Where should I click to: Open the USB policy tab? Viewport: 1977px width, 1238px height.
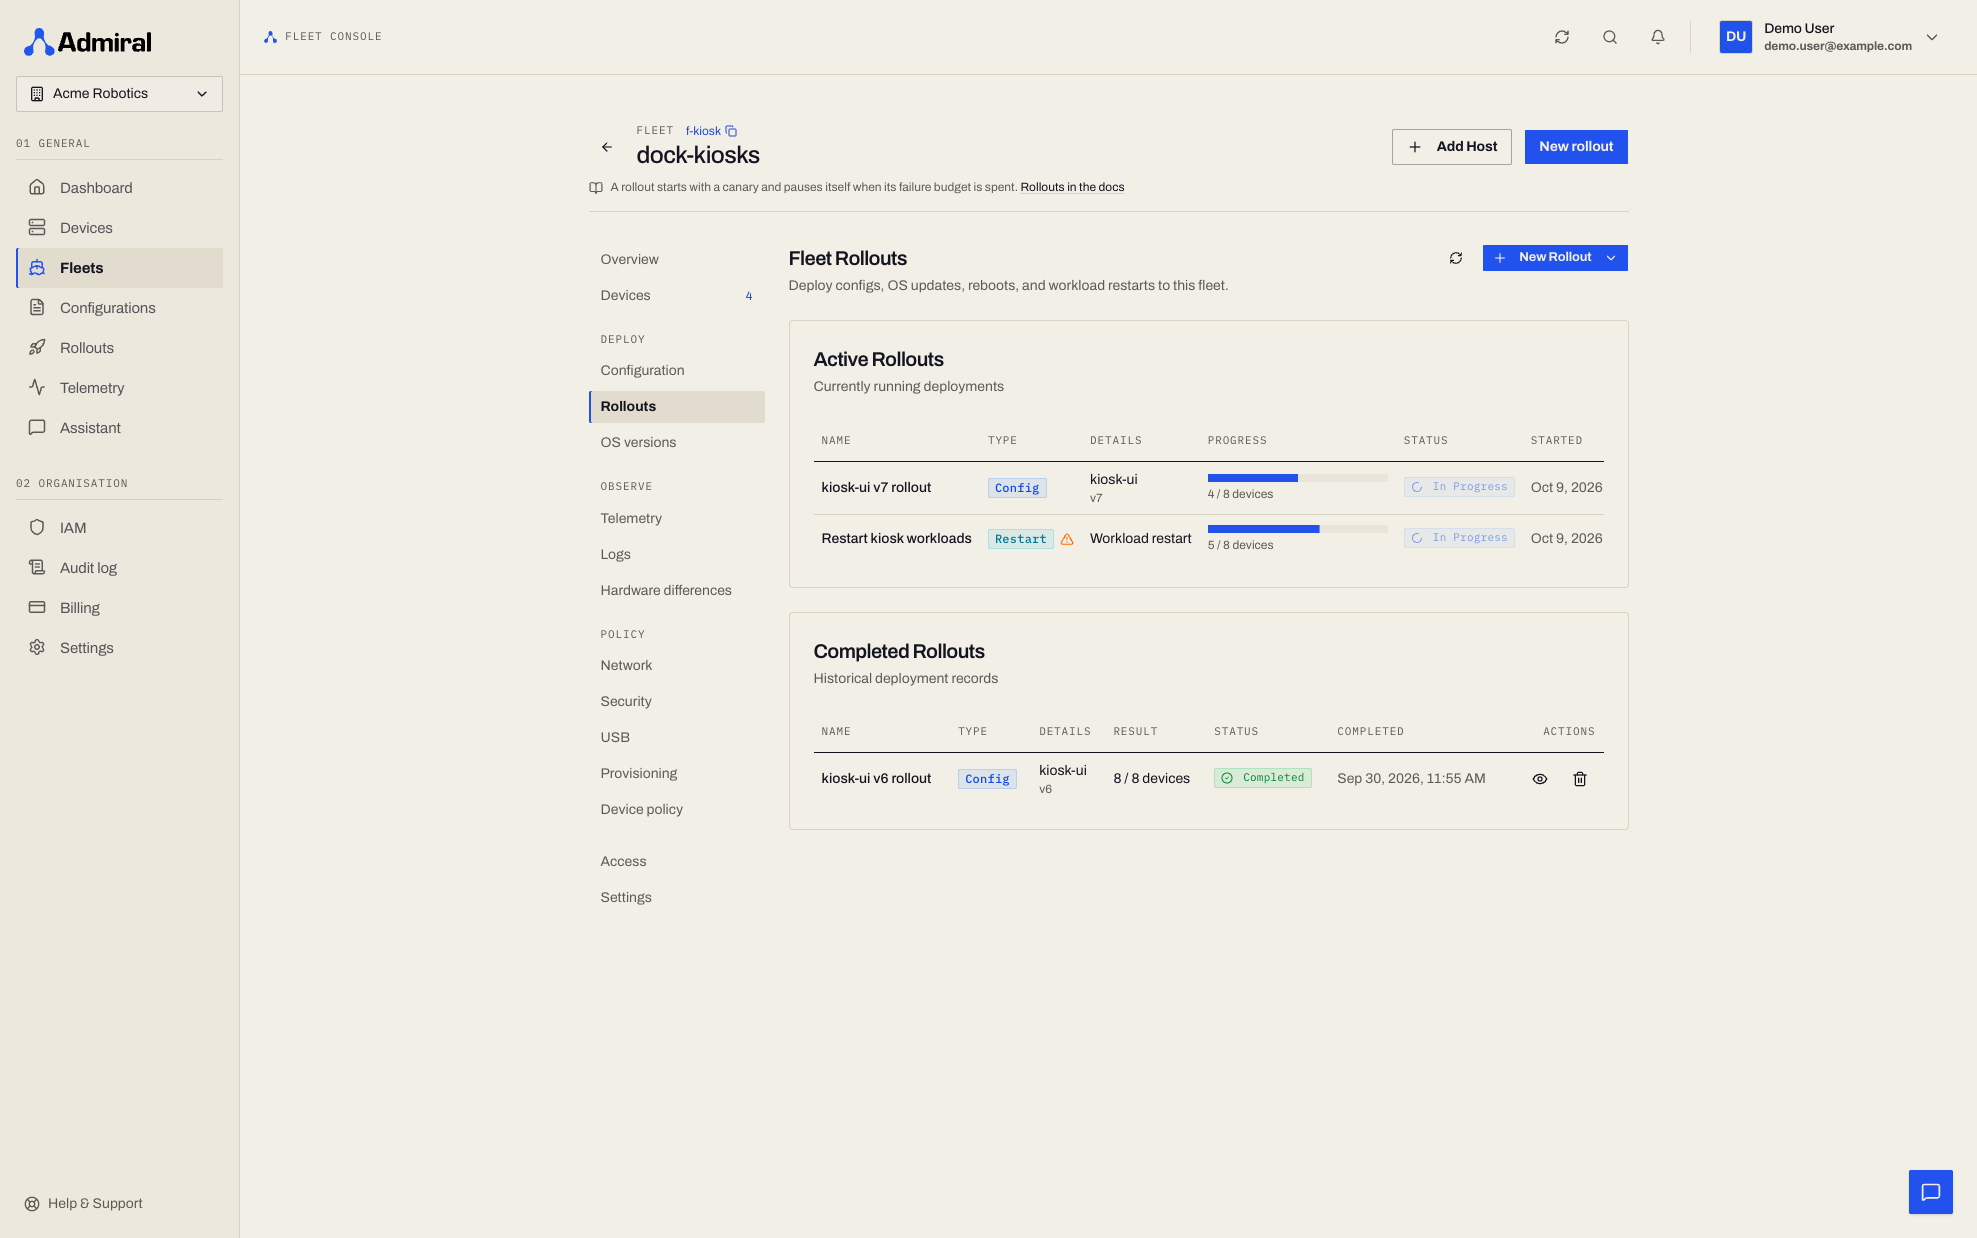(676, 738)
